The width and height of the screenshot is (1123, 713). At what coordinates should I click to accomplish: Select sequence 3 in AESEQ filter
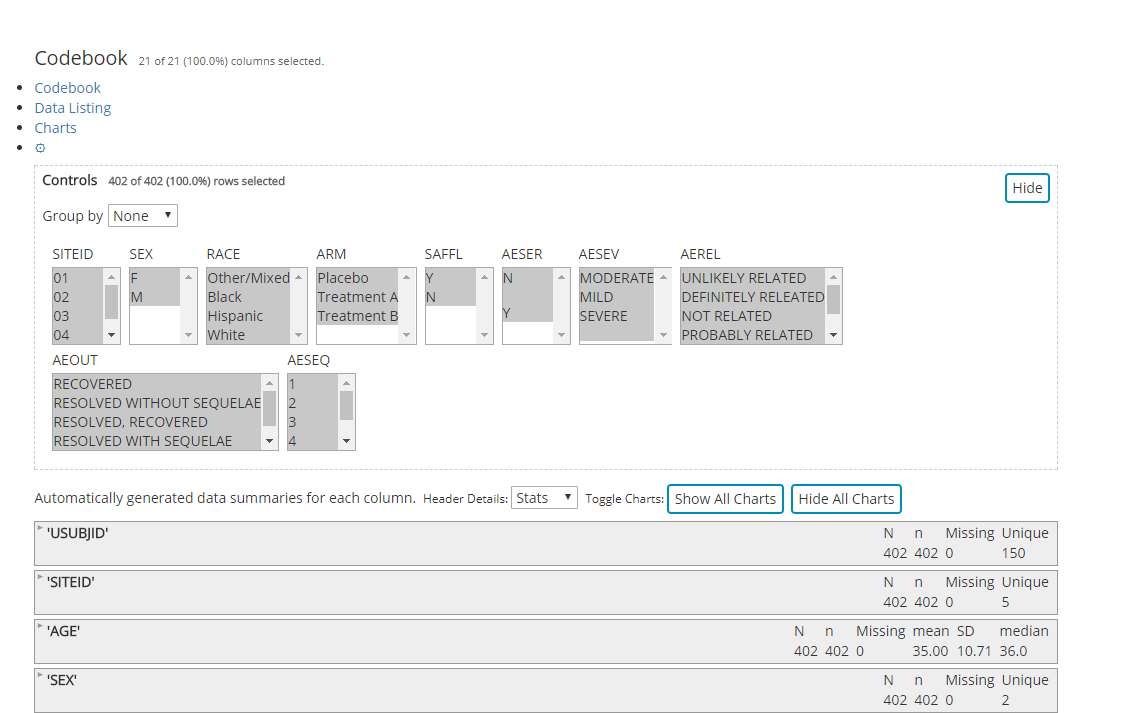(x=312, y=422)
